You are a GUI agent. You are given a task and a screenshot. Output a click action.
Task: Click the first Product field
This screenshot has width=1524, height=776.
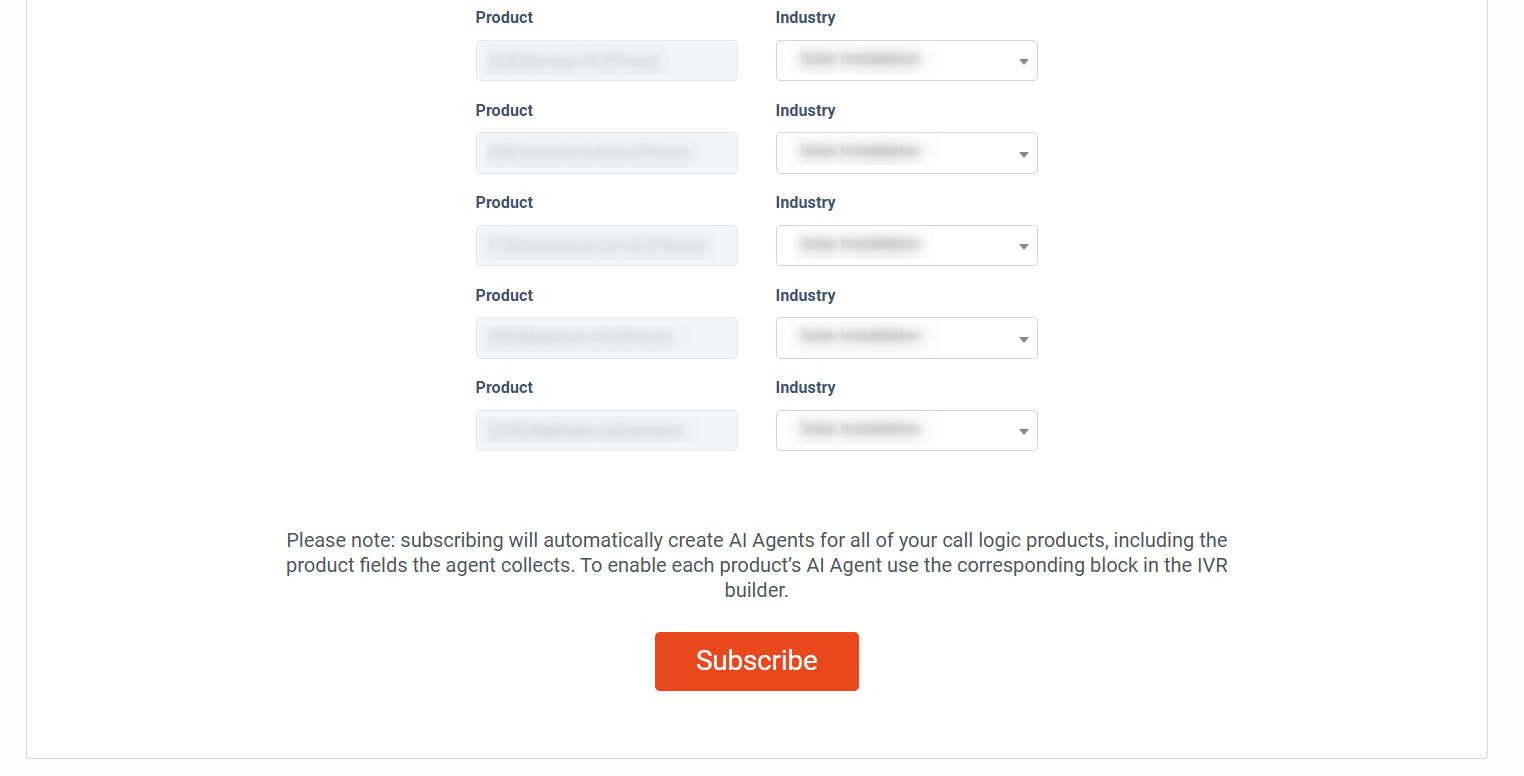(x=606, y=61)
